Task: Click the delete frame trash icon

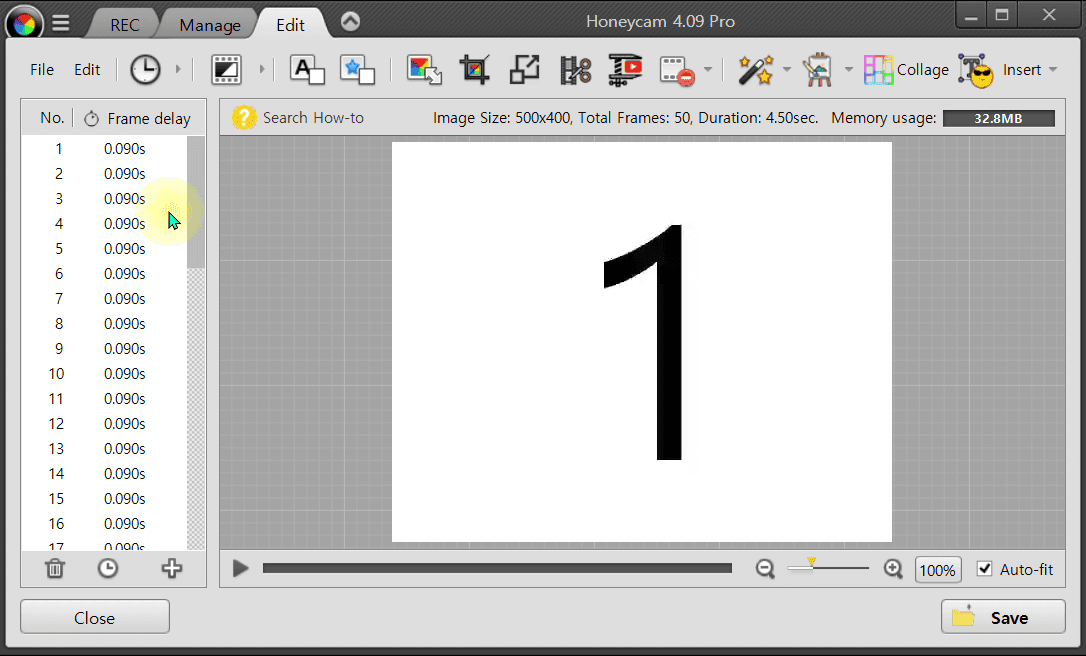Action: click(x=55, y=568)
